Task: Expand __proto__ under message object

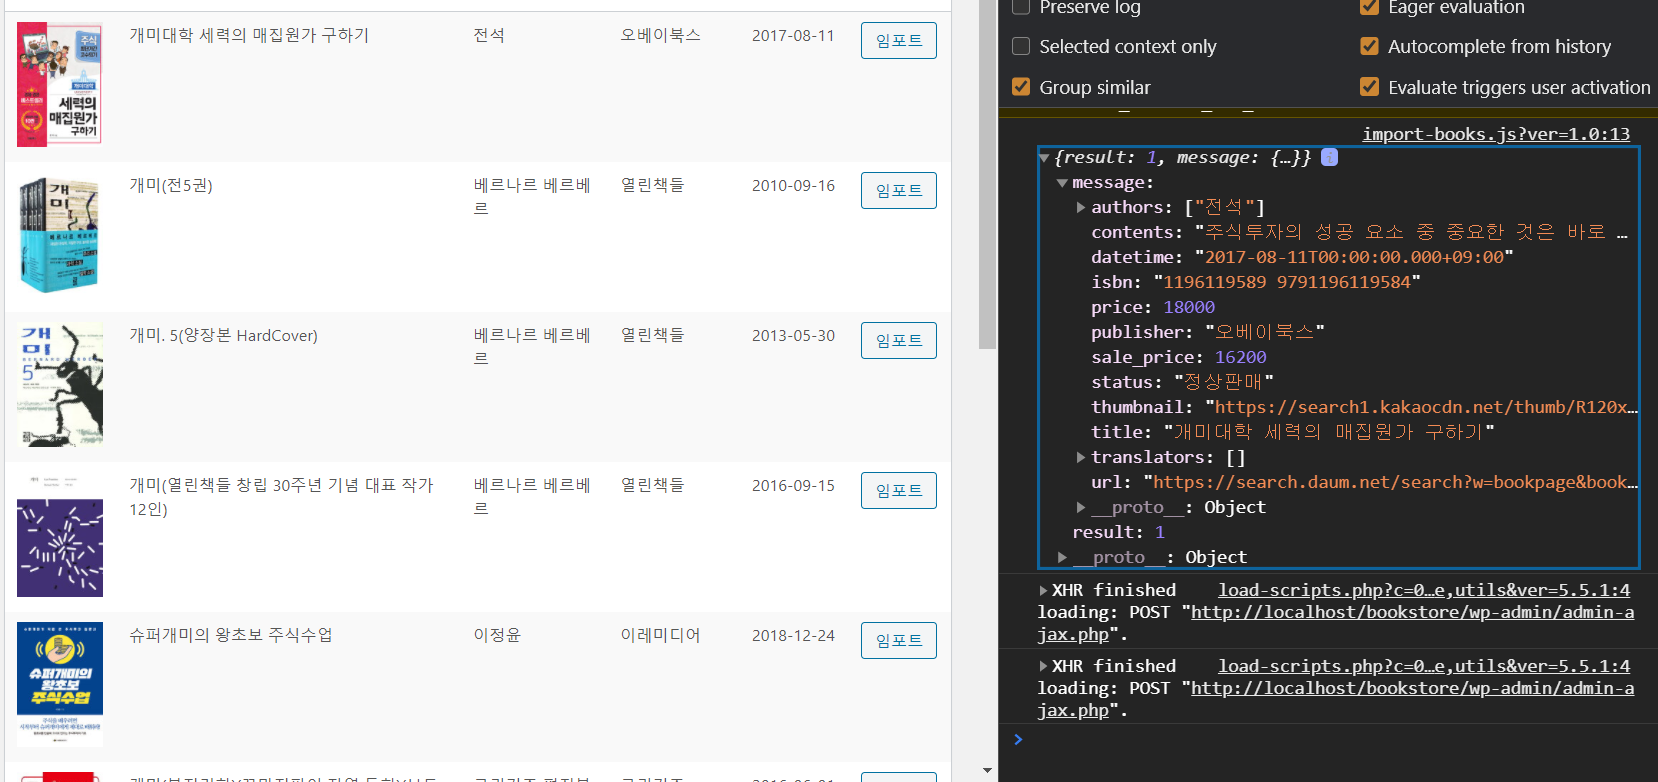Action: (x=1081, y=508)
